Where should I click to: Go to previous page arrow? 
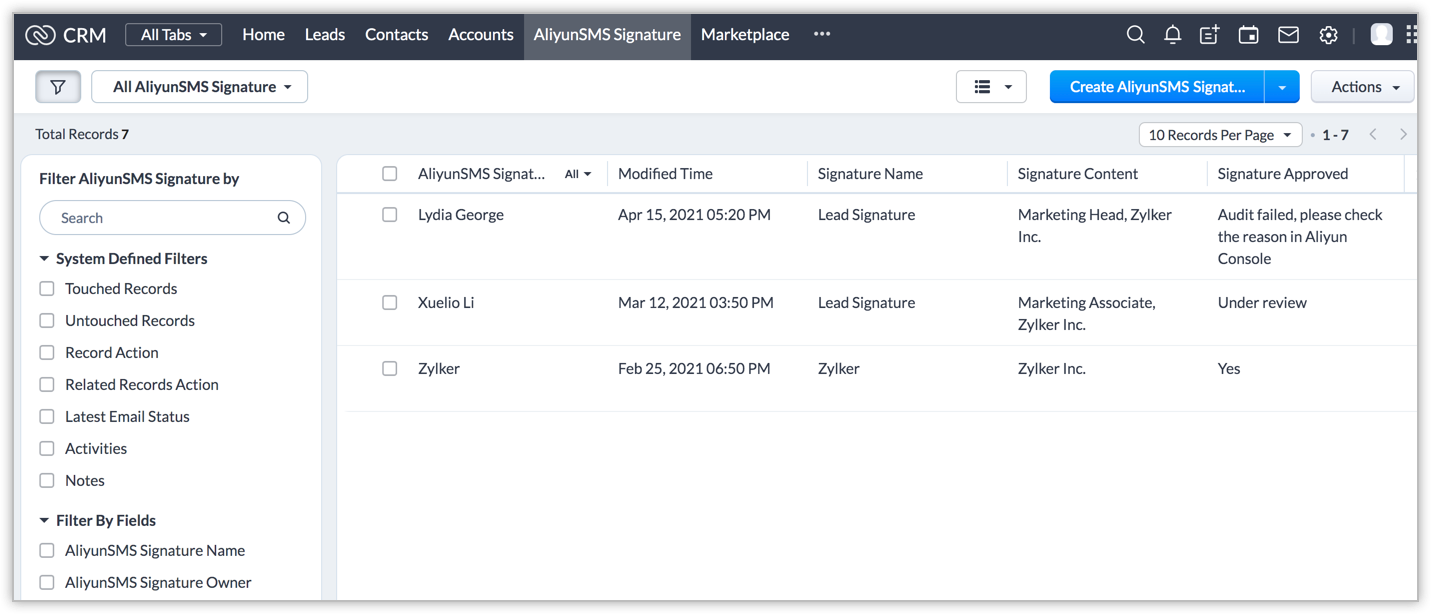click(x=1373, y=134)
